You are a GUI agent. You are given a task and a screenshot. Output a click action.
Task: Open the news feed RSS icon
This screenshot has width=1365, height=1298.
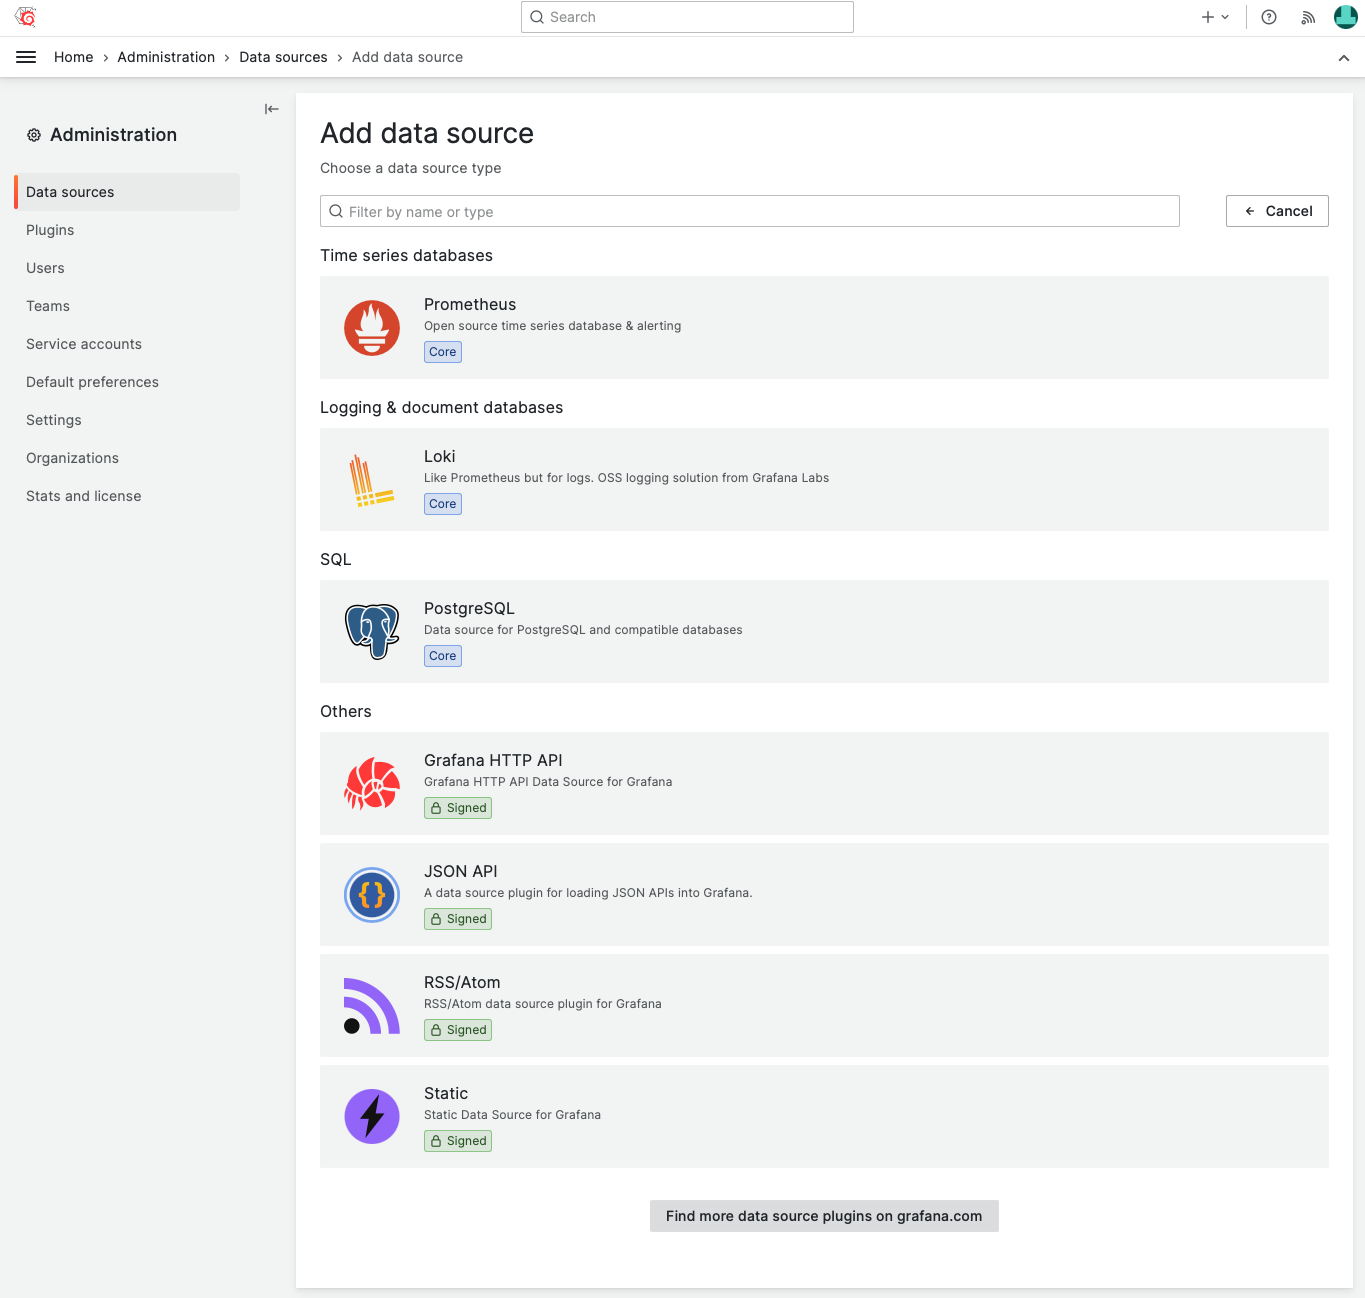1308,17
